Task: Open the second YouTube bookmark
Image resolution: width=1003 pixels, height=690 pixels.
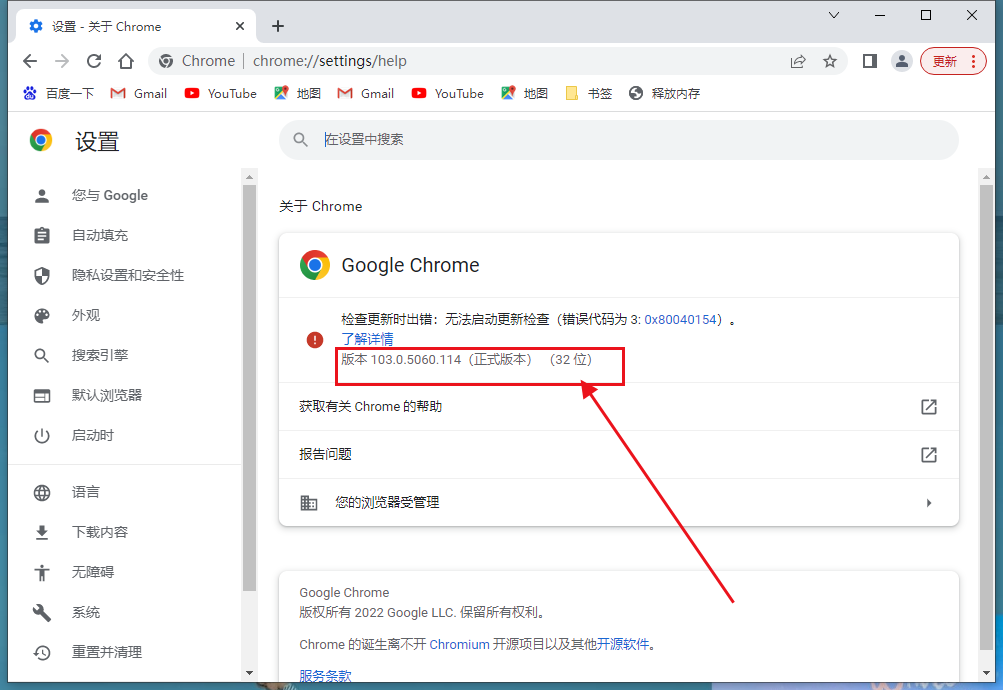Action: (448, 93)
